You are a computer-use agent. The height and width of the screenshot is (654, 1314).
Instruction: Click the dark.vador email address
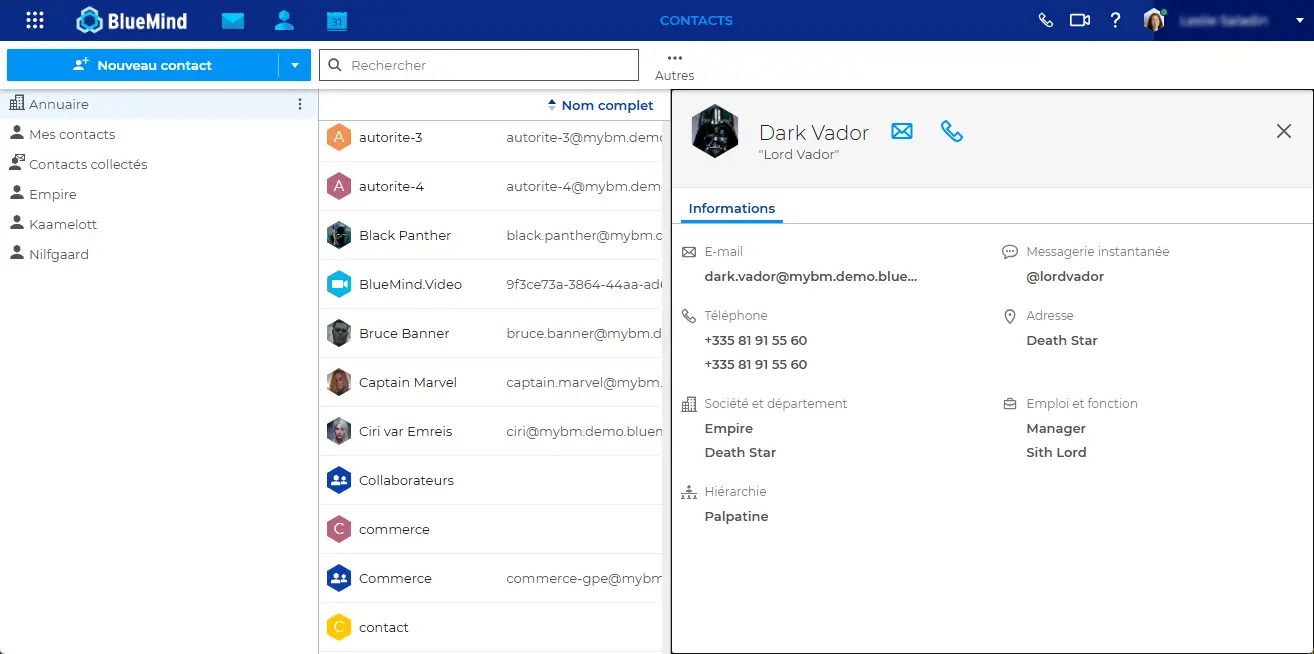point(811,276)
